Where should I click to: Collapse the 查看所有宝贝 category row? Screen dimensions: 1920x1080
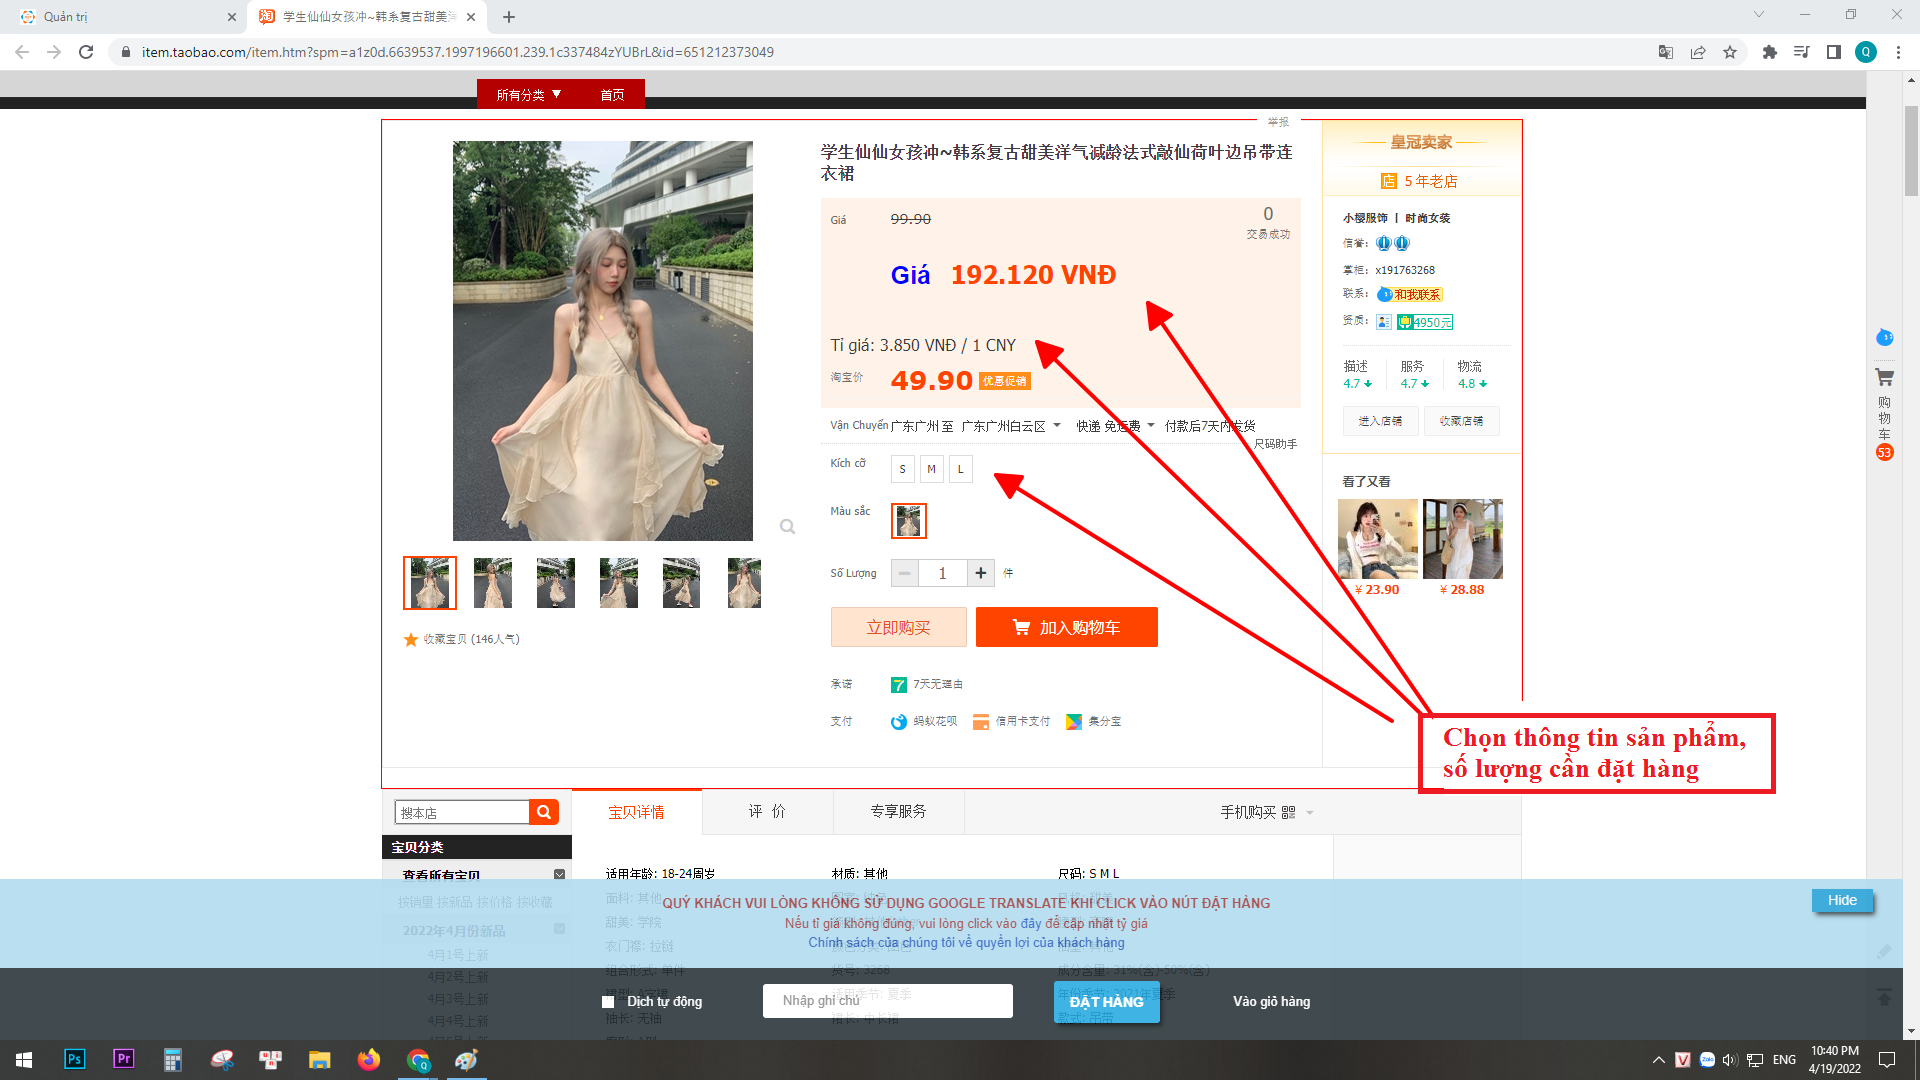point(559,874)
